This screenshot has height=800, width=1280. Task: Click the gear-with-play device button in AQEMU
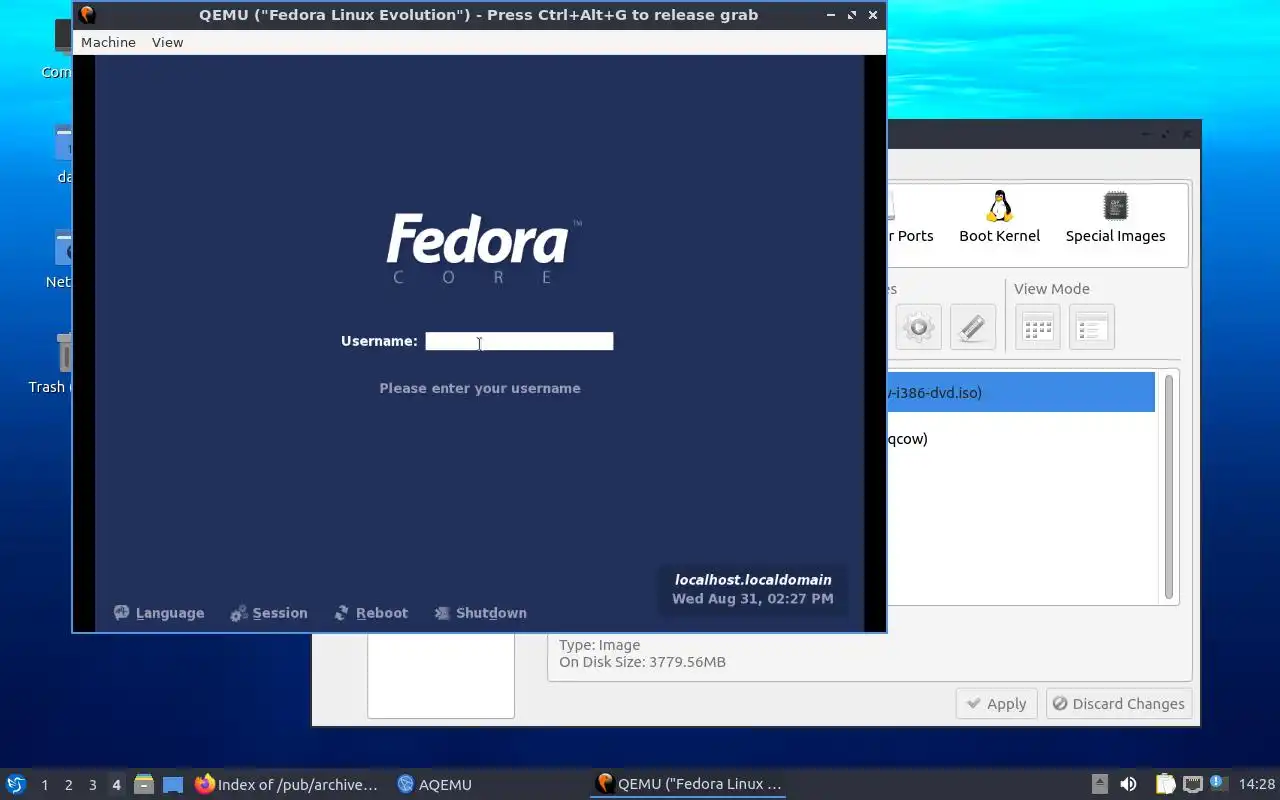(918, 327)
